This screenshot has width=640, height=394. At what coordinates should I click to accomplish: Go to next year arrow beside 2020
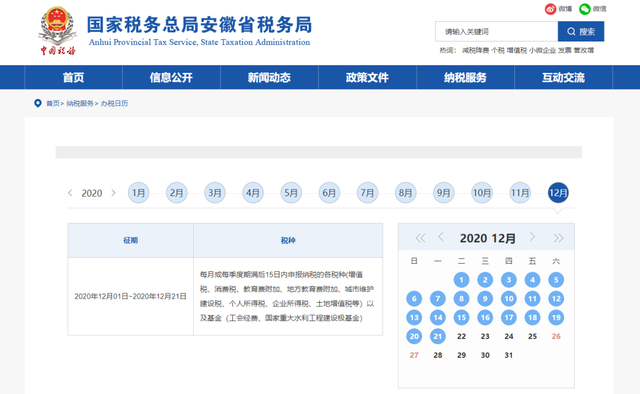click(x=113, y=193)
